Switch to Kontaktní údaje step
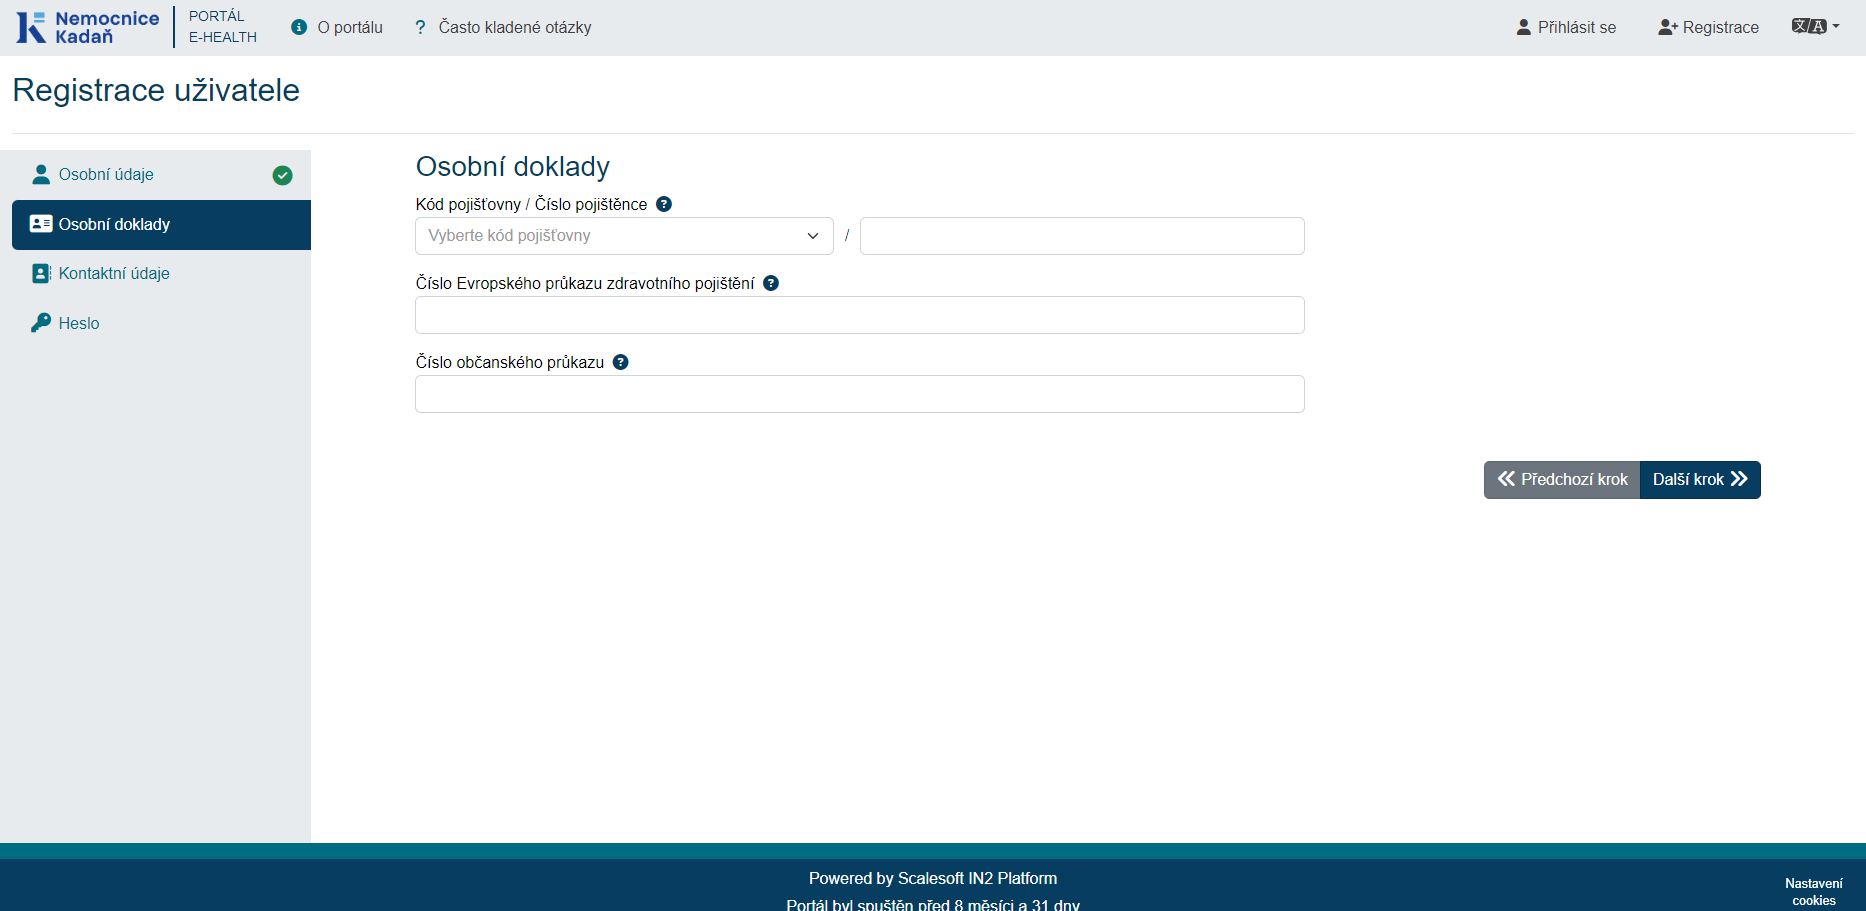Screen dimensions: 1866x911 (161, 274)
